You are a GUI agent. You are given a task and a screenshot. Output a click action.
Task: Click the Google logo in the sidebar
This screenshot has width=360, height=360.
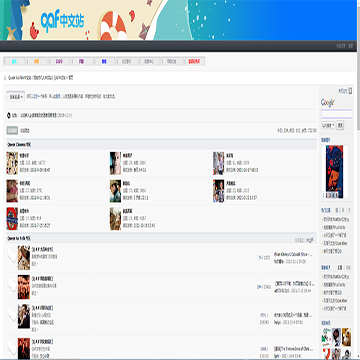(x=328, y=103)
